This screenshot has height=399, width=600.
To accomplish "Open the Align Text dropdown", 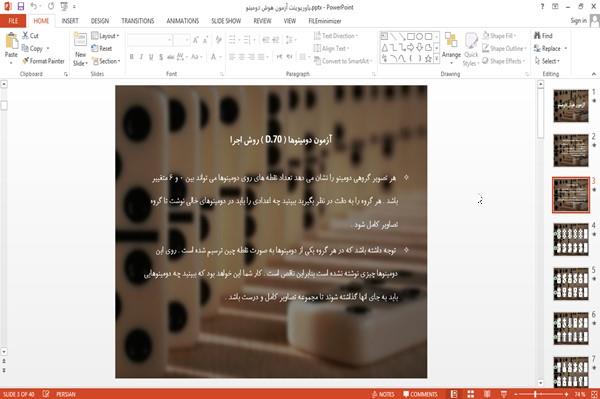I will tap(330, 48).
